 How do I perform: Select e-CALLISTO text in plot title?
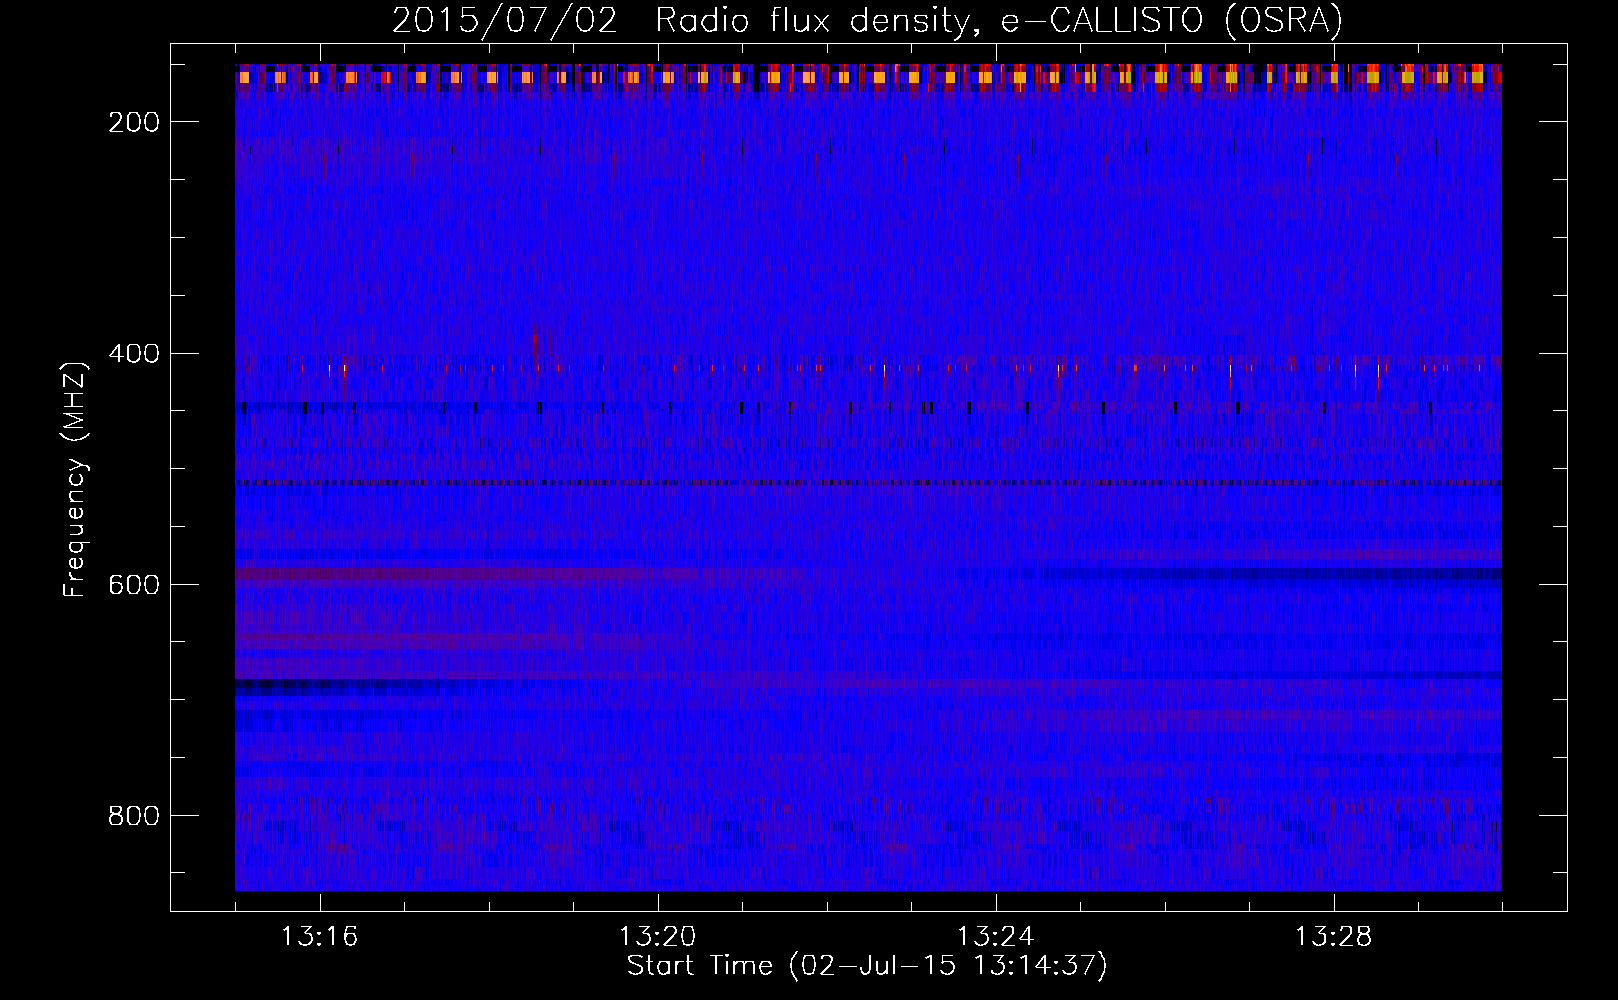[1102, 21]
